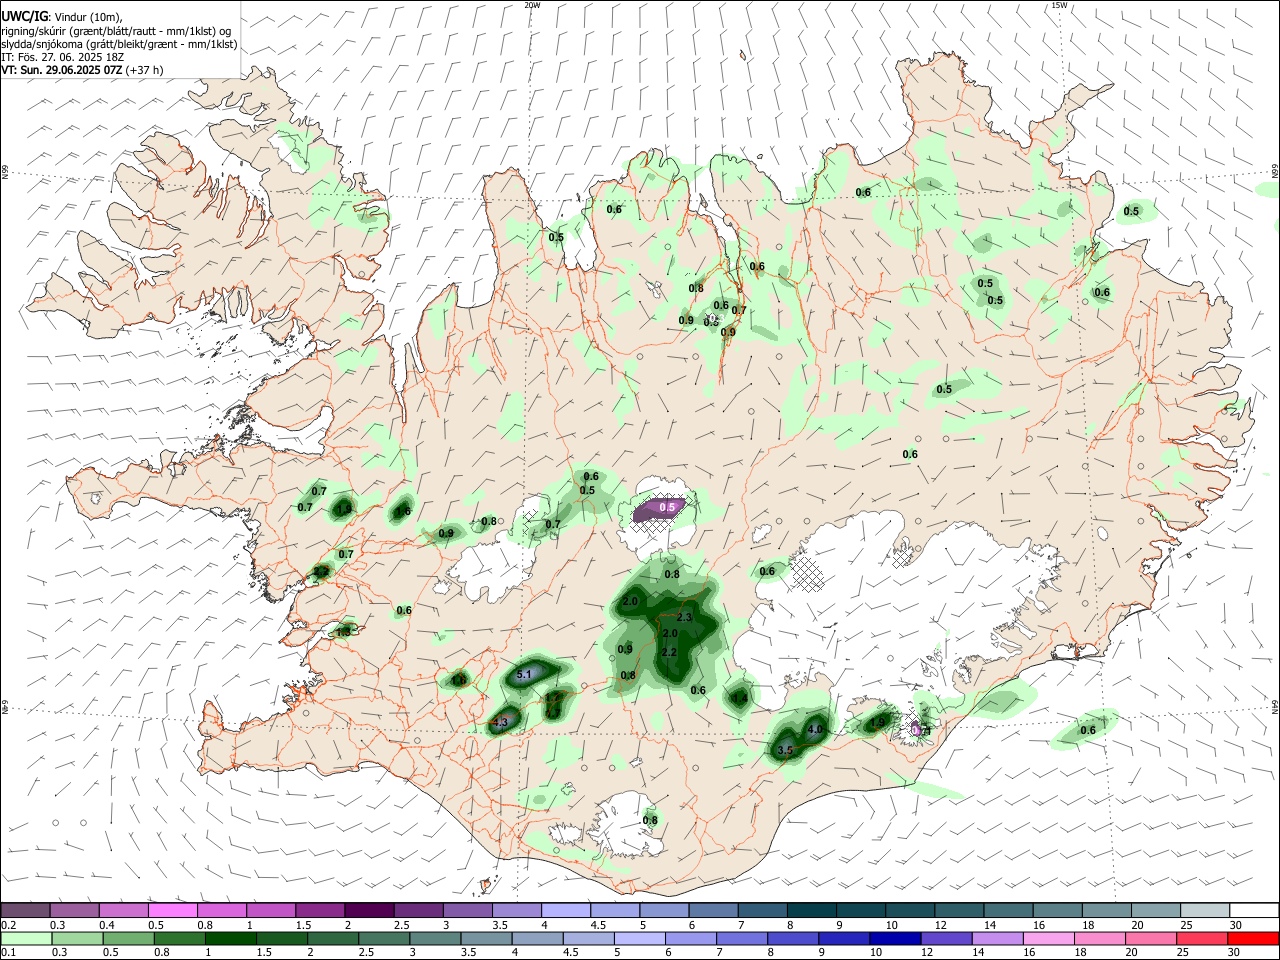
Task: Click the UWC/IG Vindur (10m) title text
Action: click(x=62, y=17)
